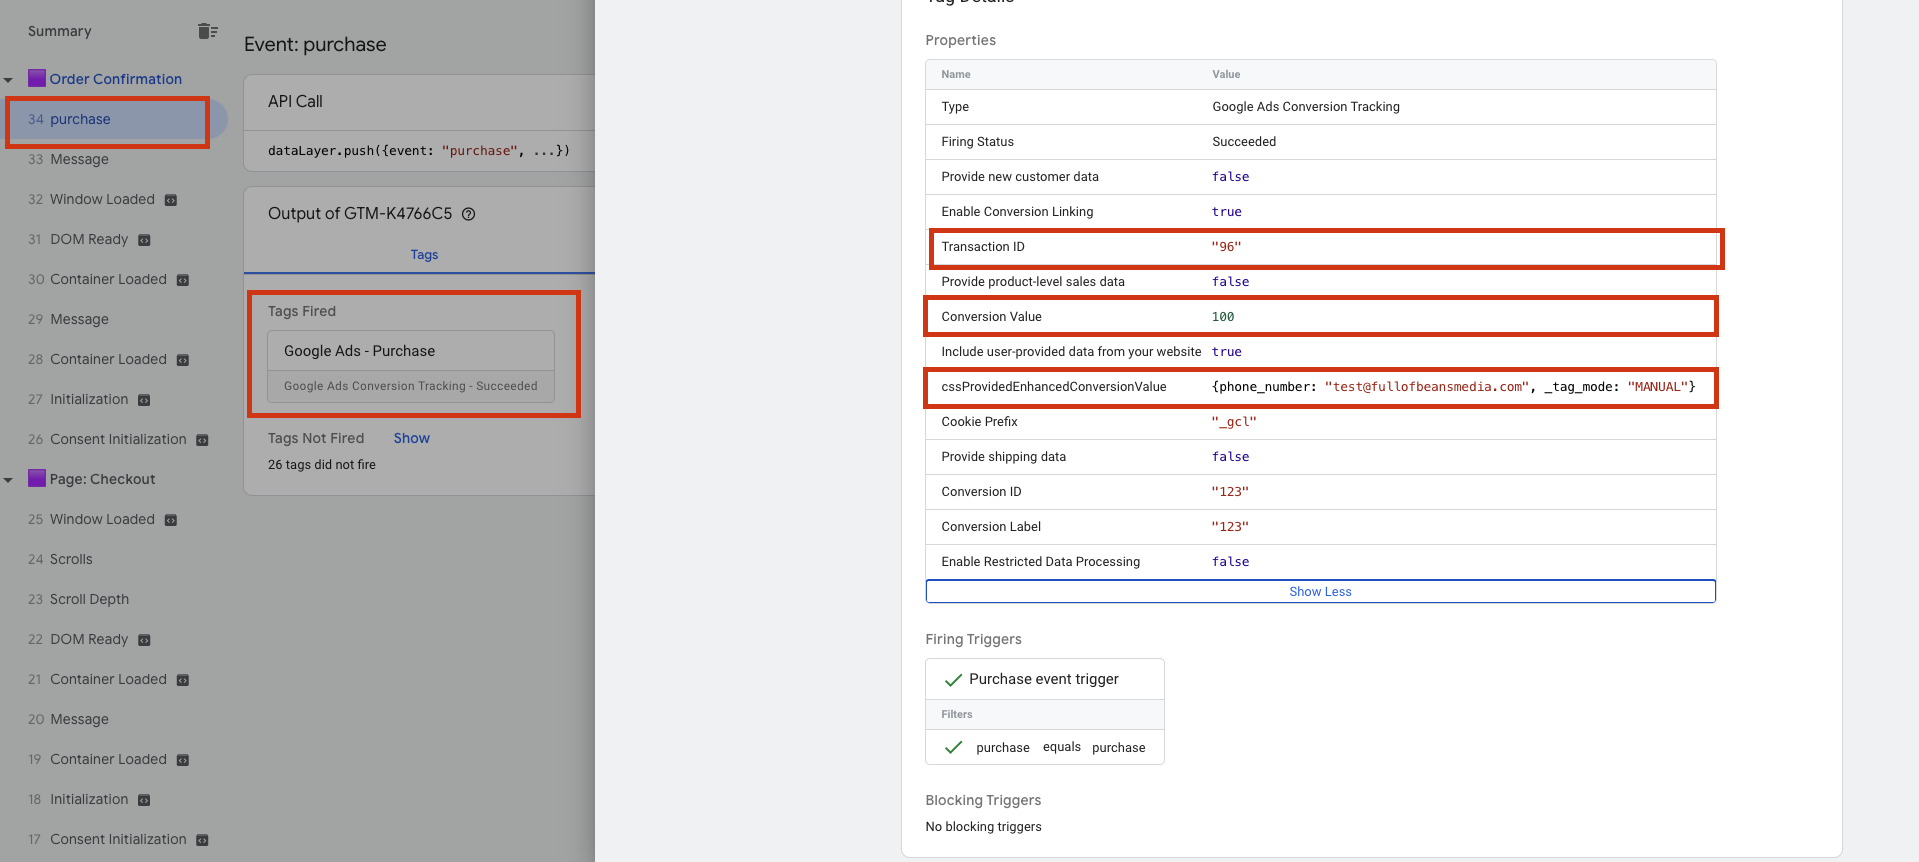The height and width of the screenshot is (862, 1919).
Task: Click the code icon next to 25 Window Loaded
Action: point(171,520)
